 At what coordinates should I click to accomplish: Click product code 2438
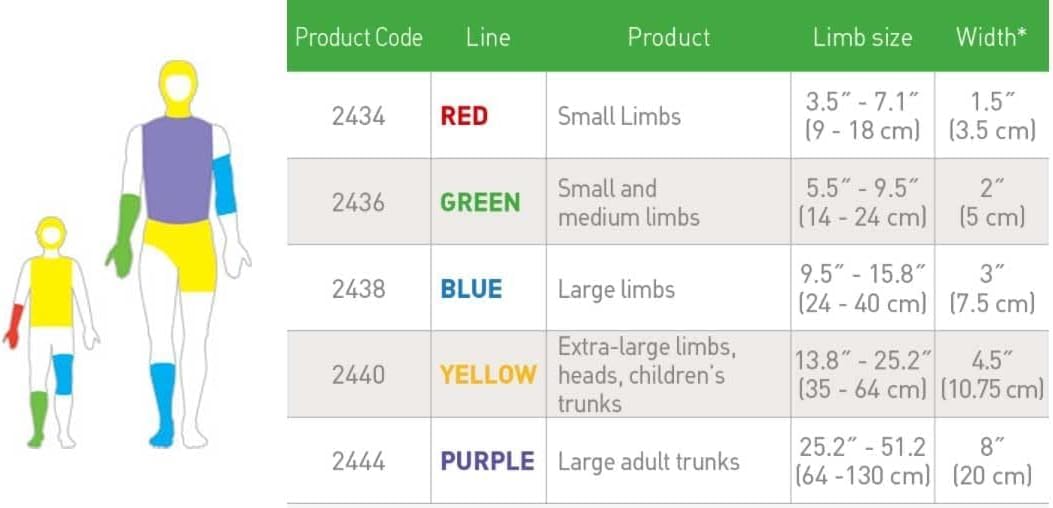pos(358,289)
